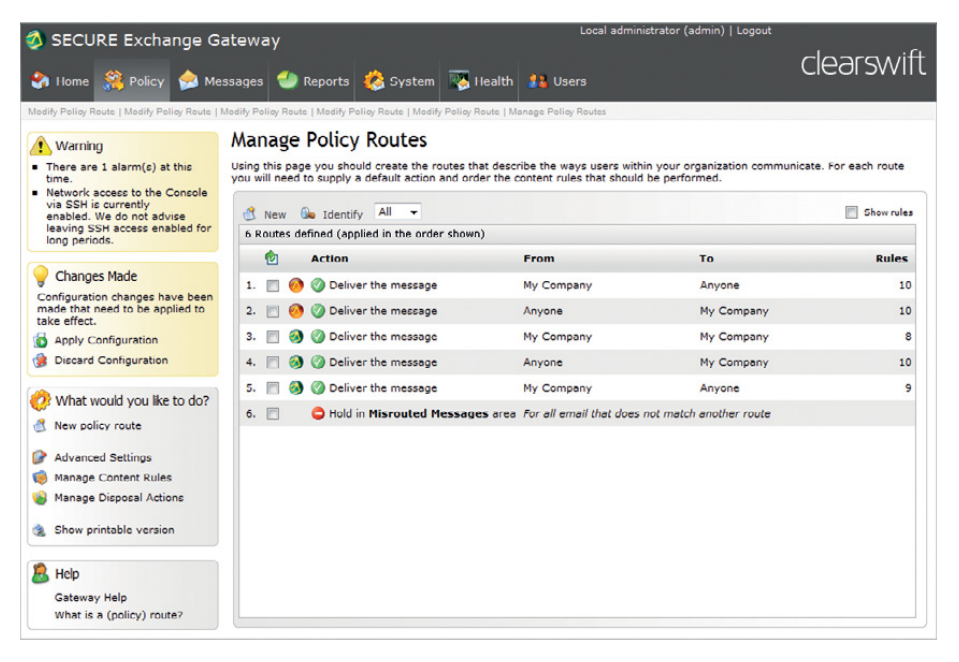Open the System menu tab
This screenshot has height=662, width=959.
tap(399, 81)
